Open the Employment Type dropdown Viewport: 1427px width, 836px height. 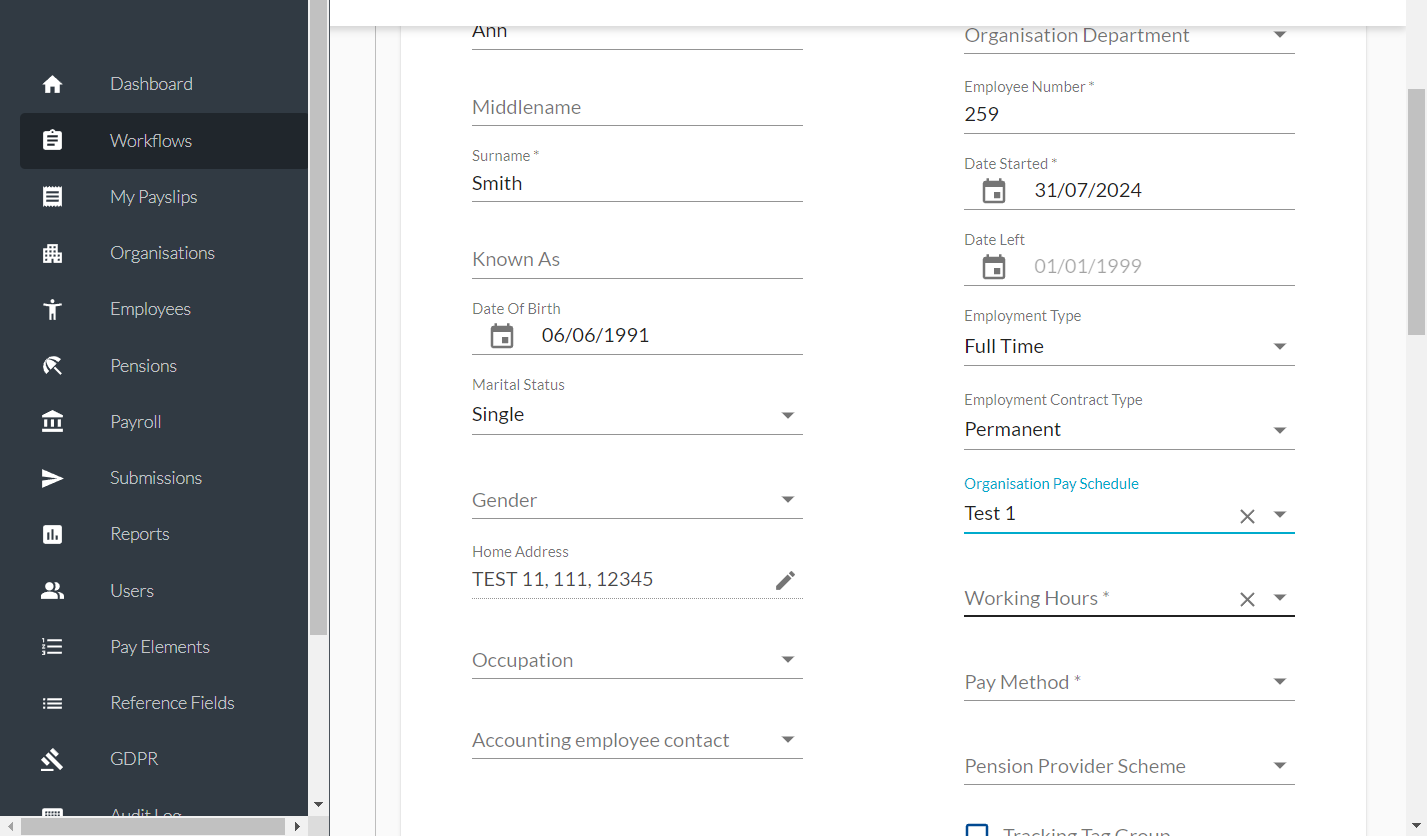coord(1280,347)
